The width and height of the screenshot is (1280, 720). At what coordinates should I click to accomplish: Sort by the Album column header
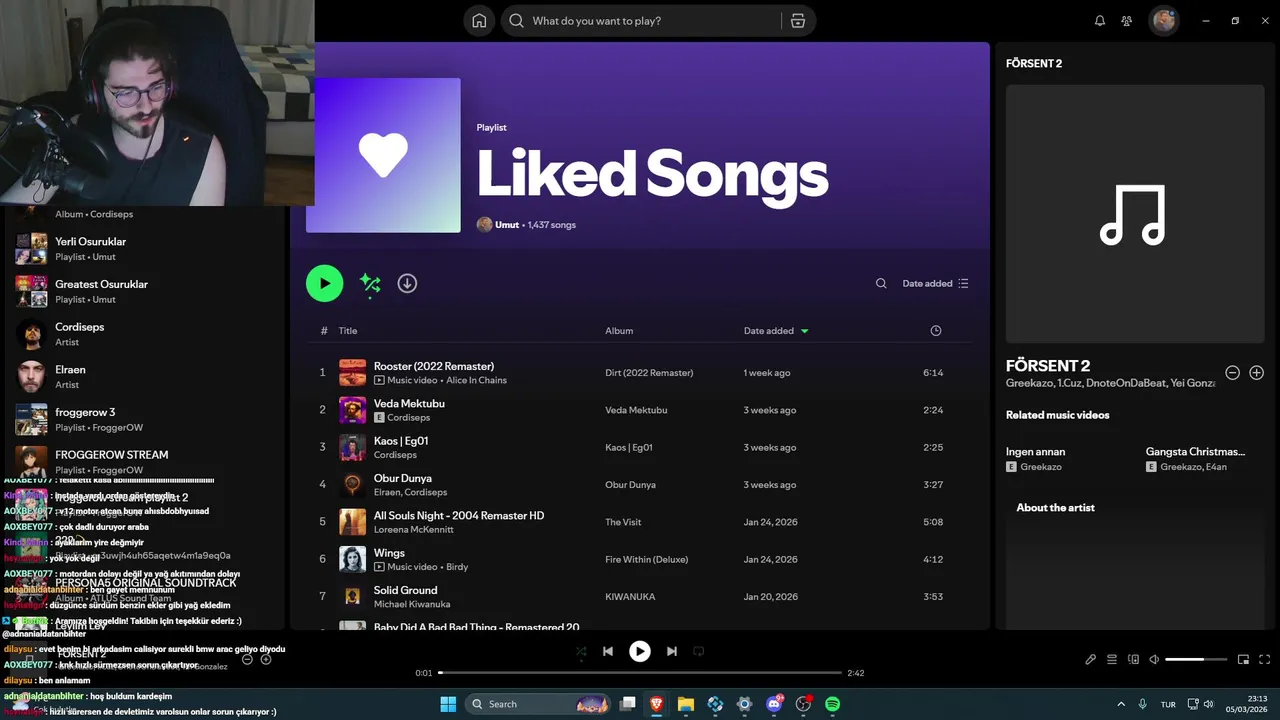(x=619, y=331)
